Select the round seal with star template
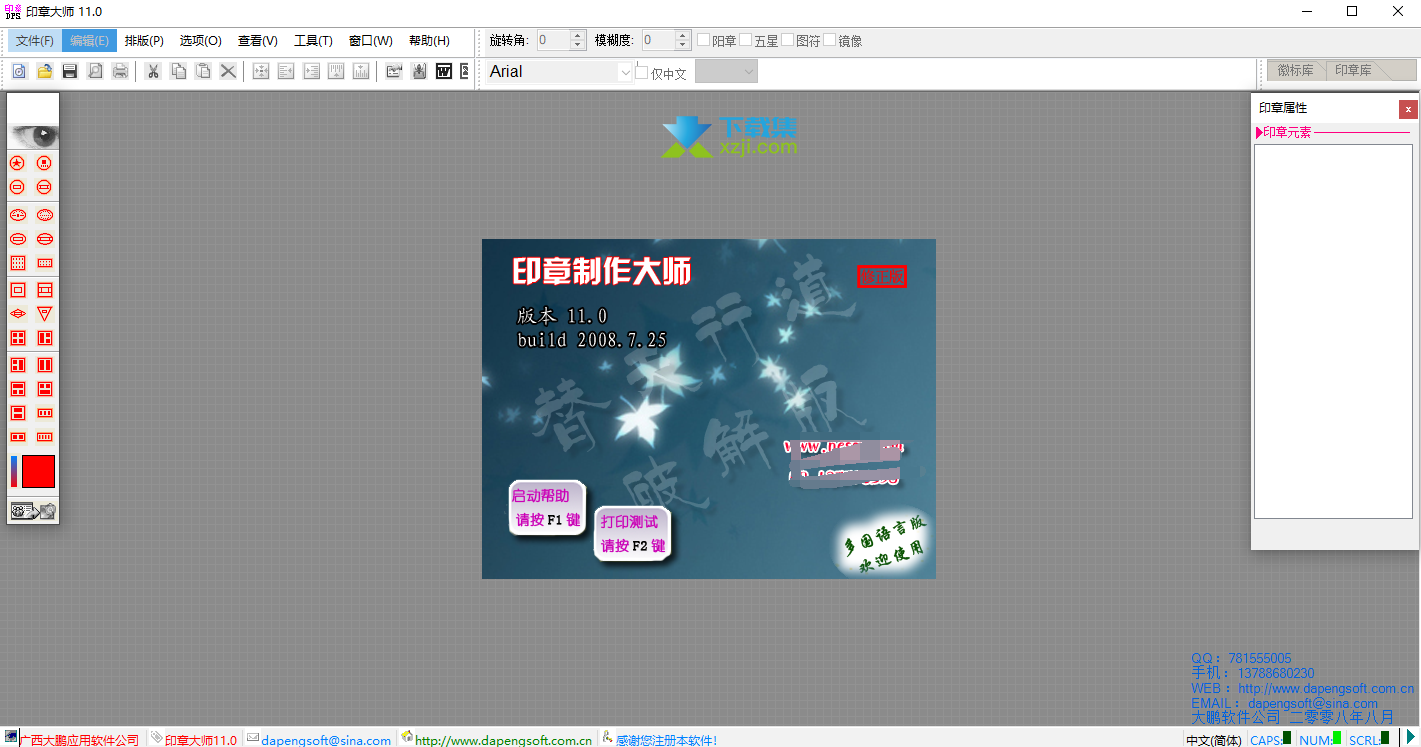The width and height of the screenshot is (1421, 747). pyautogui.click(x=17, y=163)
